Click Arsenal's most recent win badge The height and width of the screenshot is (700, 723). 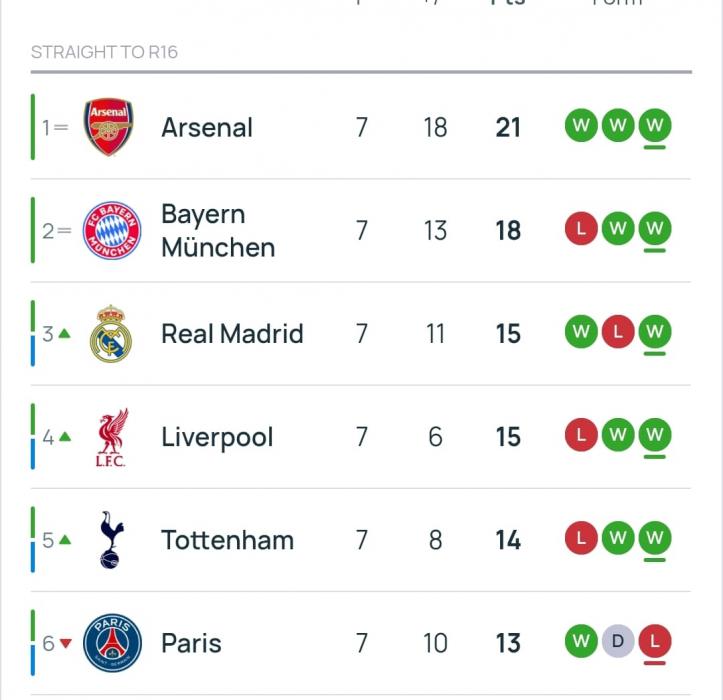point(655,126)
